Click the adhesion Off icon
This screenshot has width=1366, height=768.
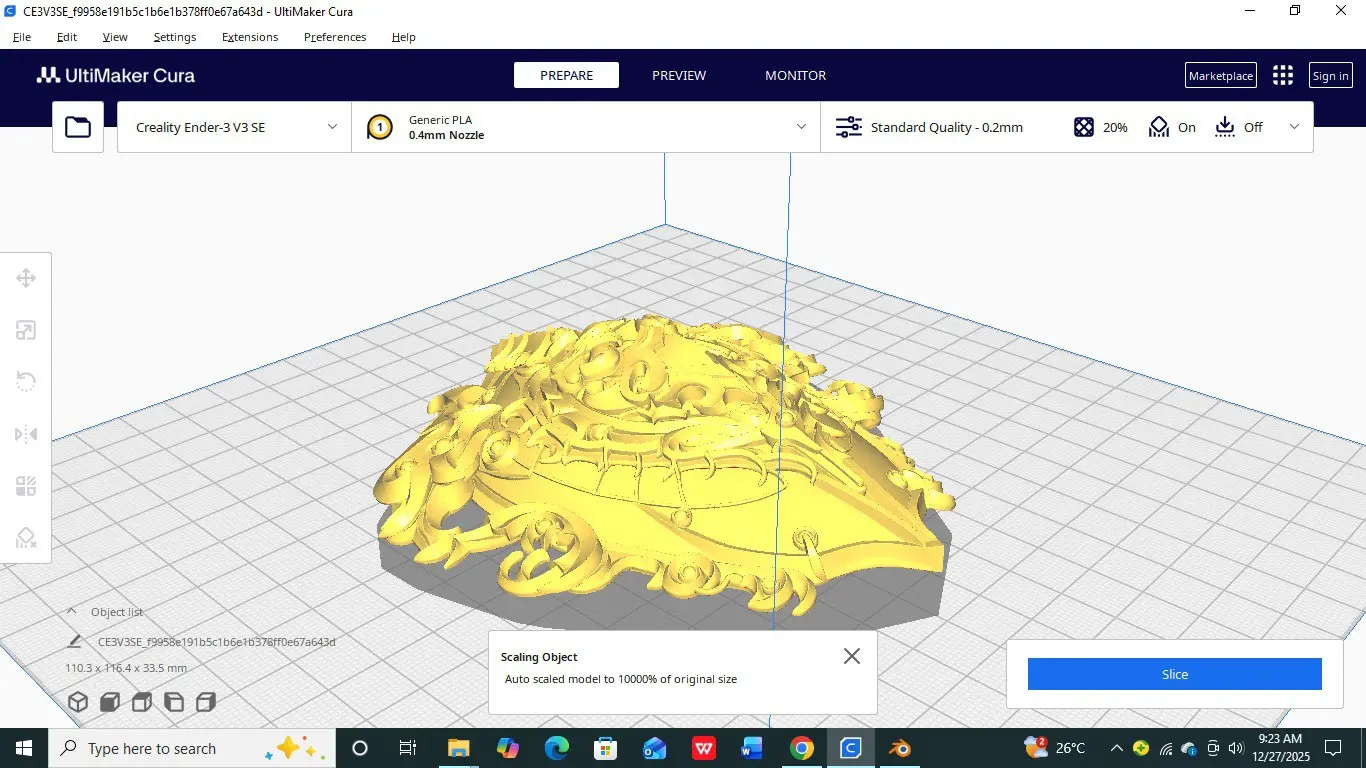point(1225,127)
